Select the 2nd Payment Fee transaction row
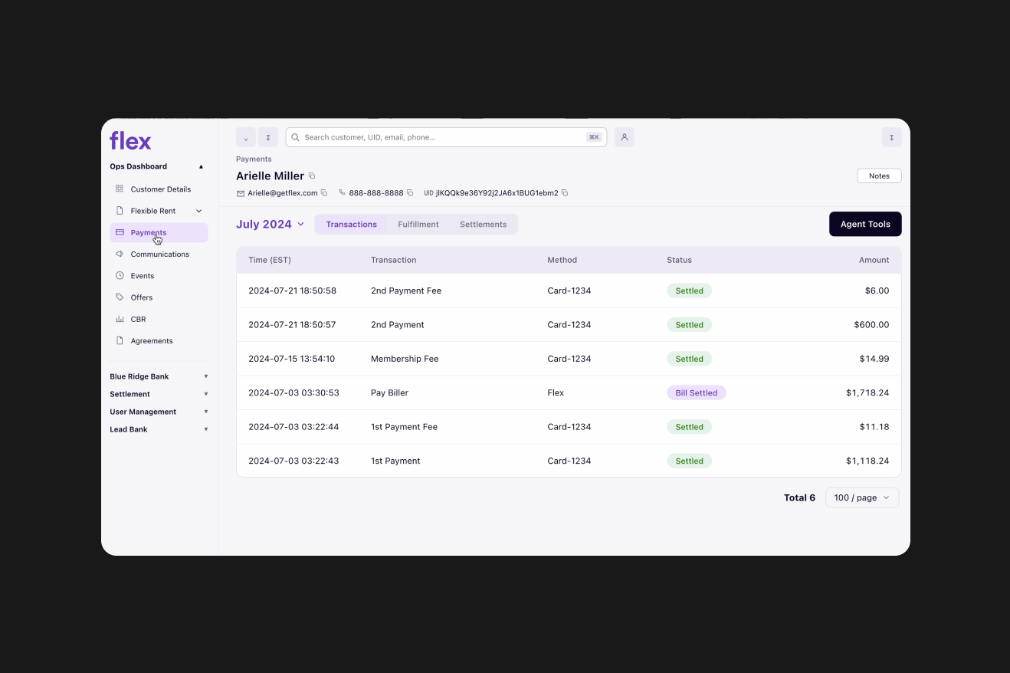This screenshot has height=673, width=1010. 569,290
